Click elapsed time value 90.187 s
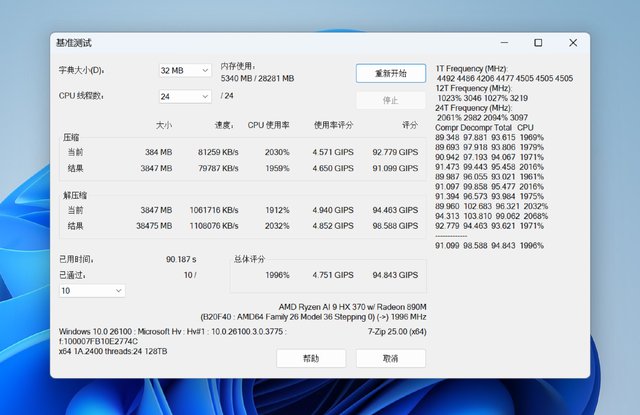The width and height of the screenshot is (640, 415). [181, 259]
